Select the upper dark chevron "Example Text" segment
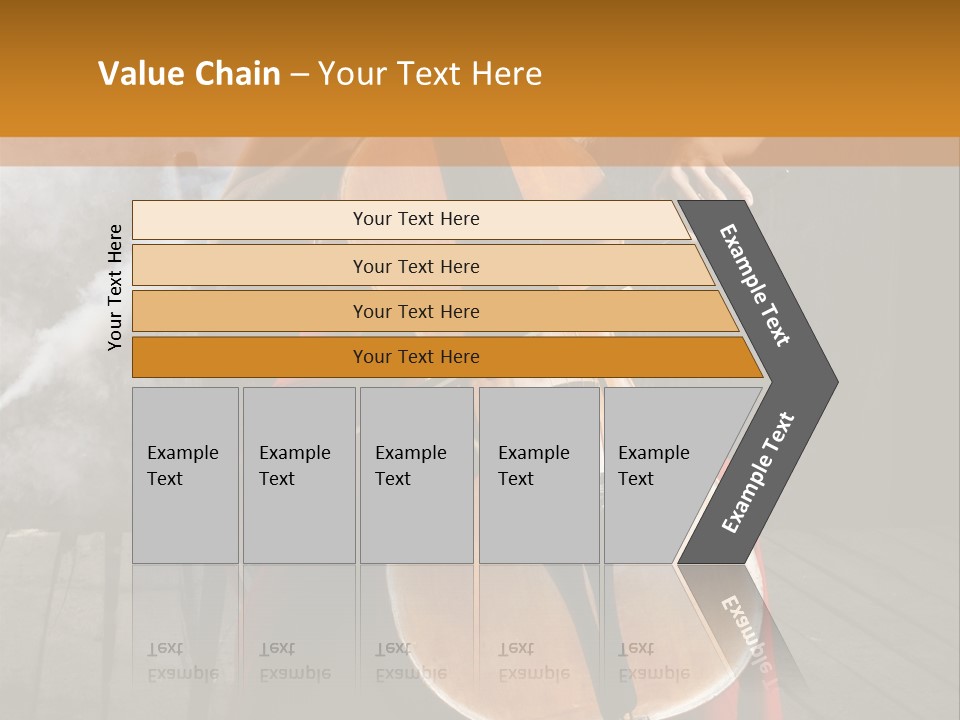The height and width of the screenshot is (720, 960). point(756,284)
